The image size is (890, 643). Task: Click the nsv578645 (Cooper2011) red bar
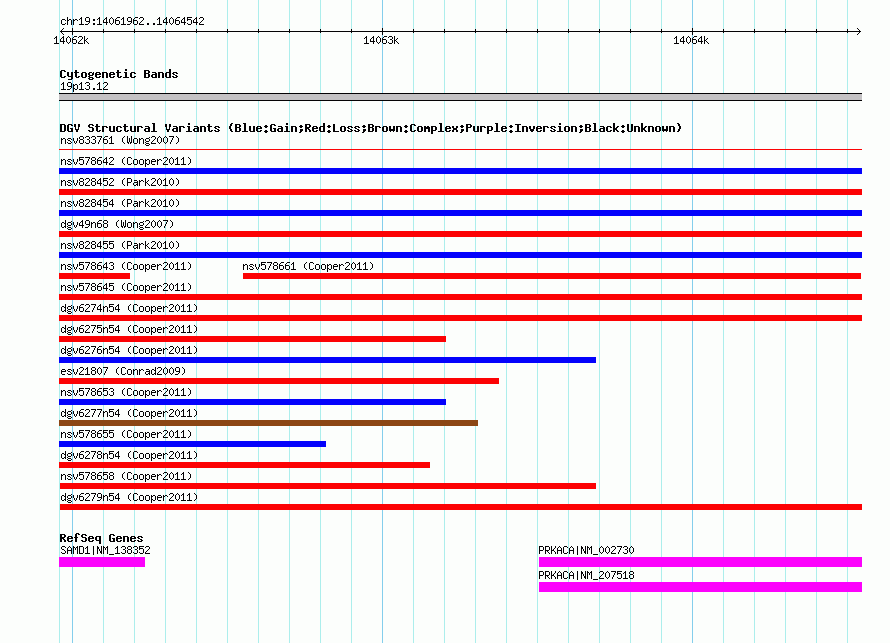click(460, 297)
